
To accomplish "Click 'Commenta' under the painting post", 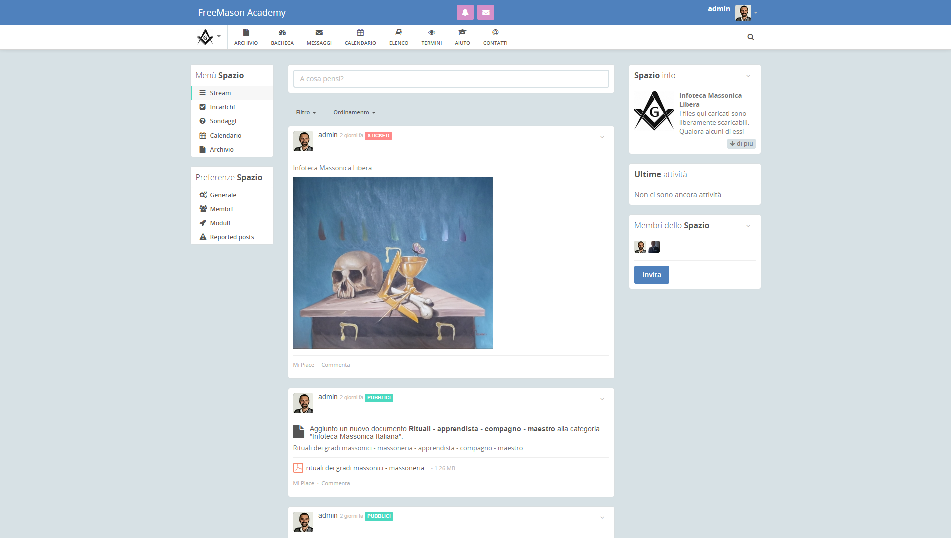I will [x=335, y=365].
